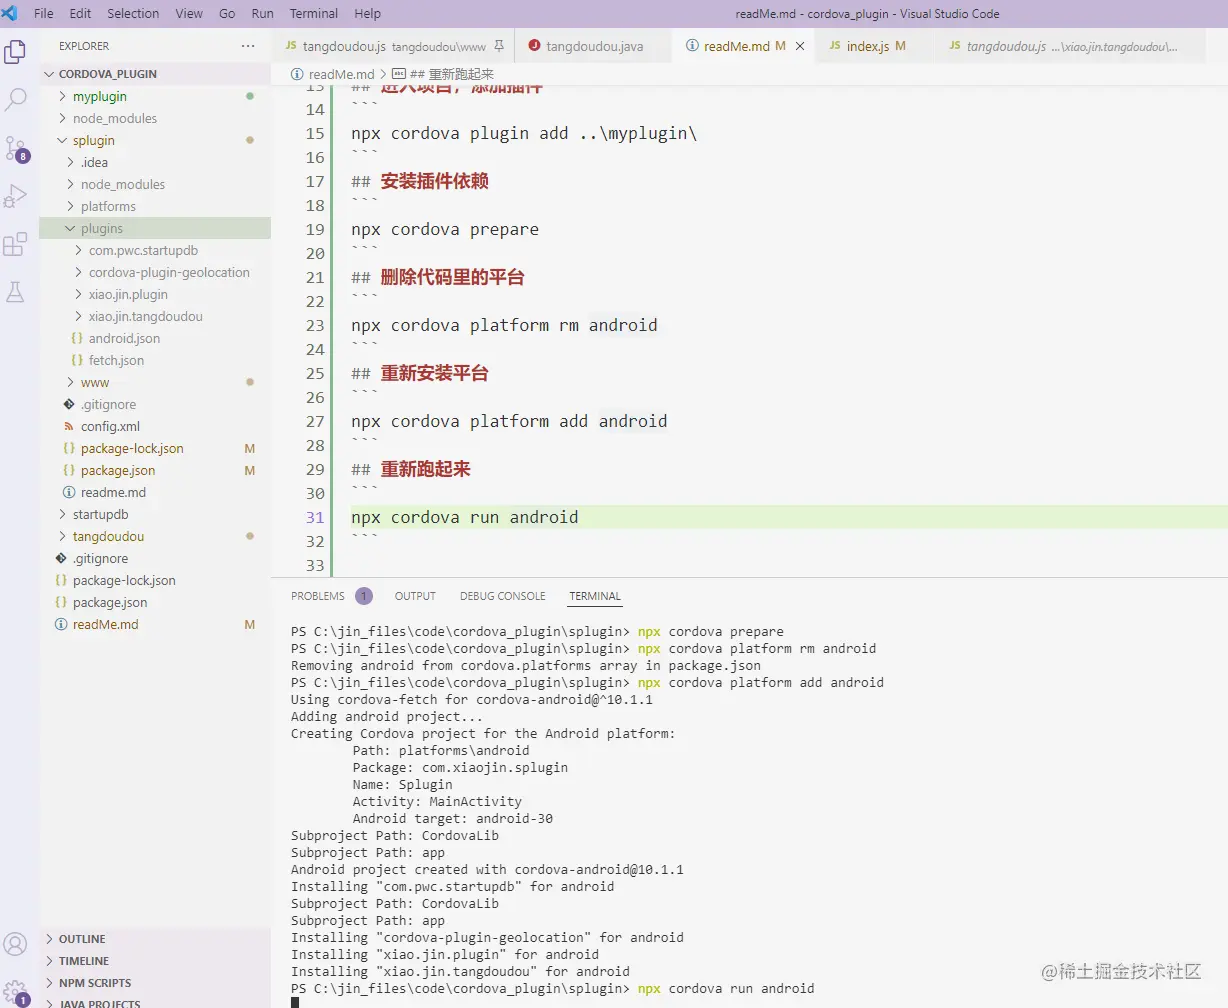Image resolution: width=1228 pixels, height=1008 pixels.
Task: Click the info icon of readme.md in splugin
Action: (x=69, y=492)
